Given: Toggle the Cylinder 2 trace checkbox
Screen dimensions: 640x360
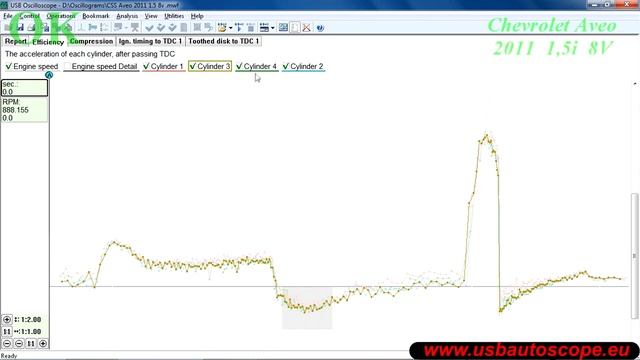Looking at the screenshot, I should (x=286, y=66).
